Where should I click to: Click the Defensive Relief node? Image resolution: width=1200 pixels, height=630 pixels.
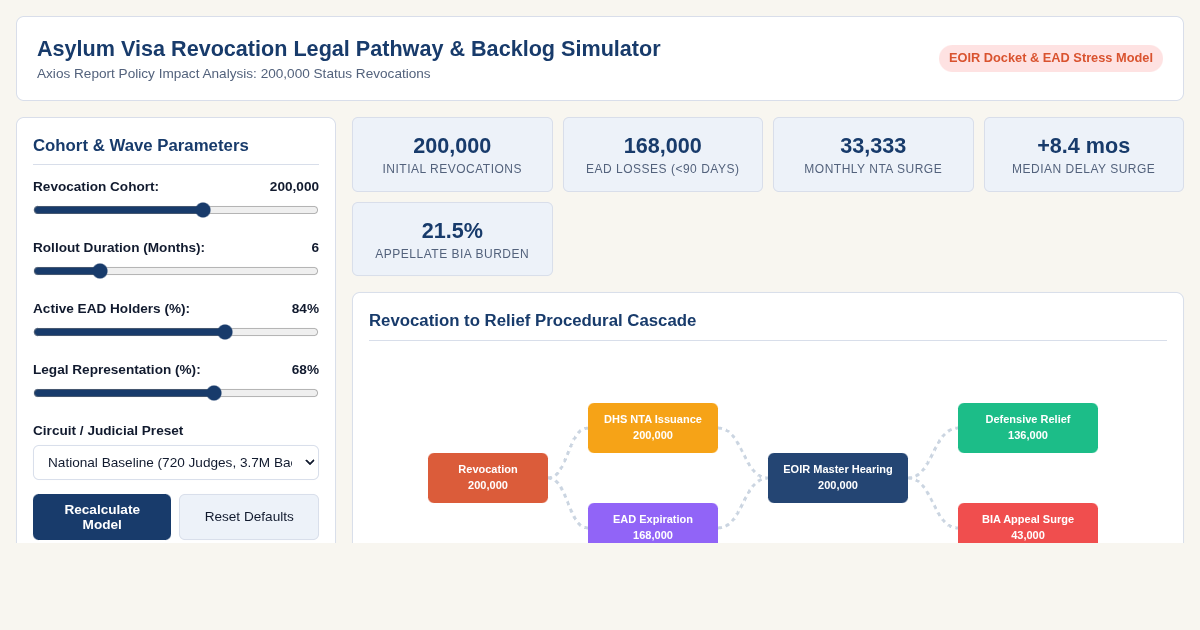pyautogui.click(x=1028, y=428)
